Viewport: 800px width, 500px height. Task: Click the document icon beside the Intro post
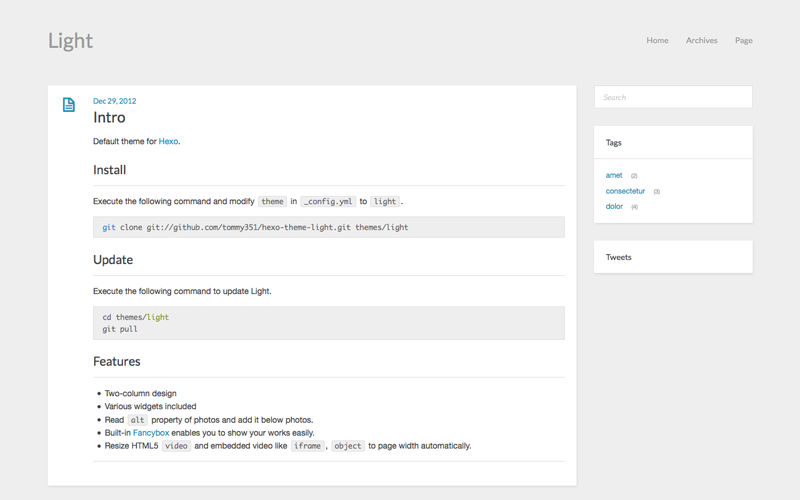pos(69,105)
